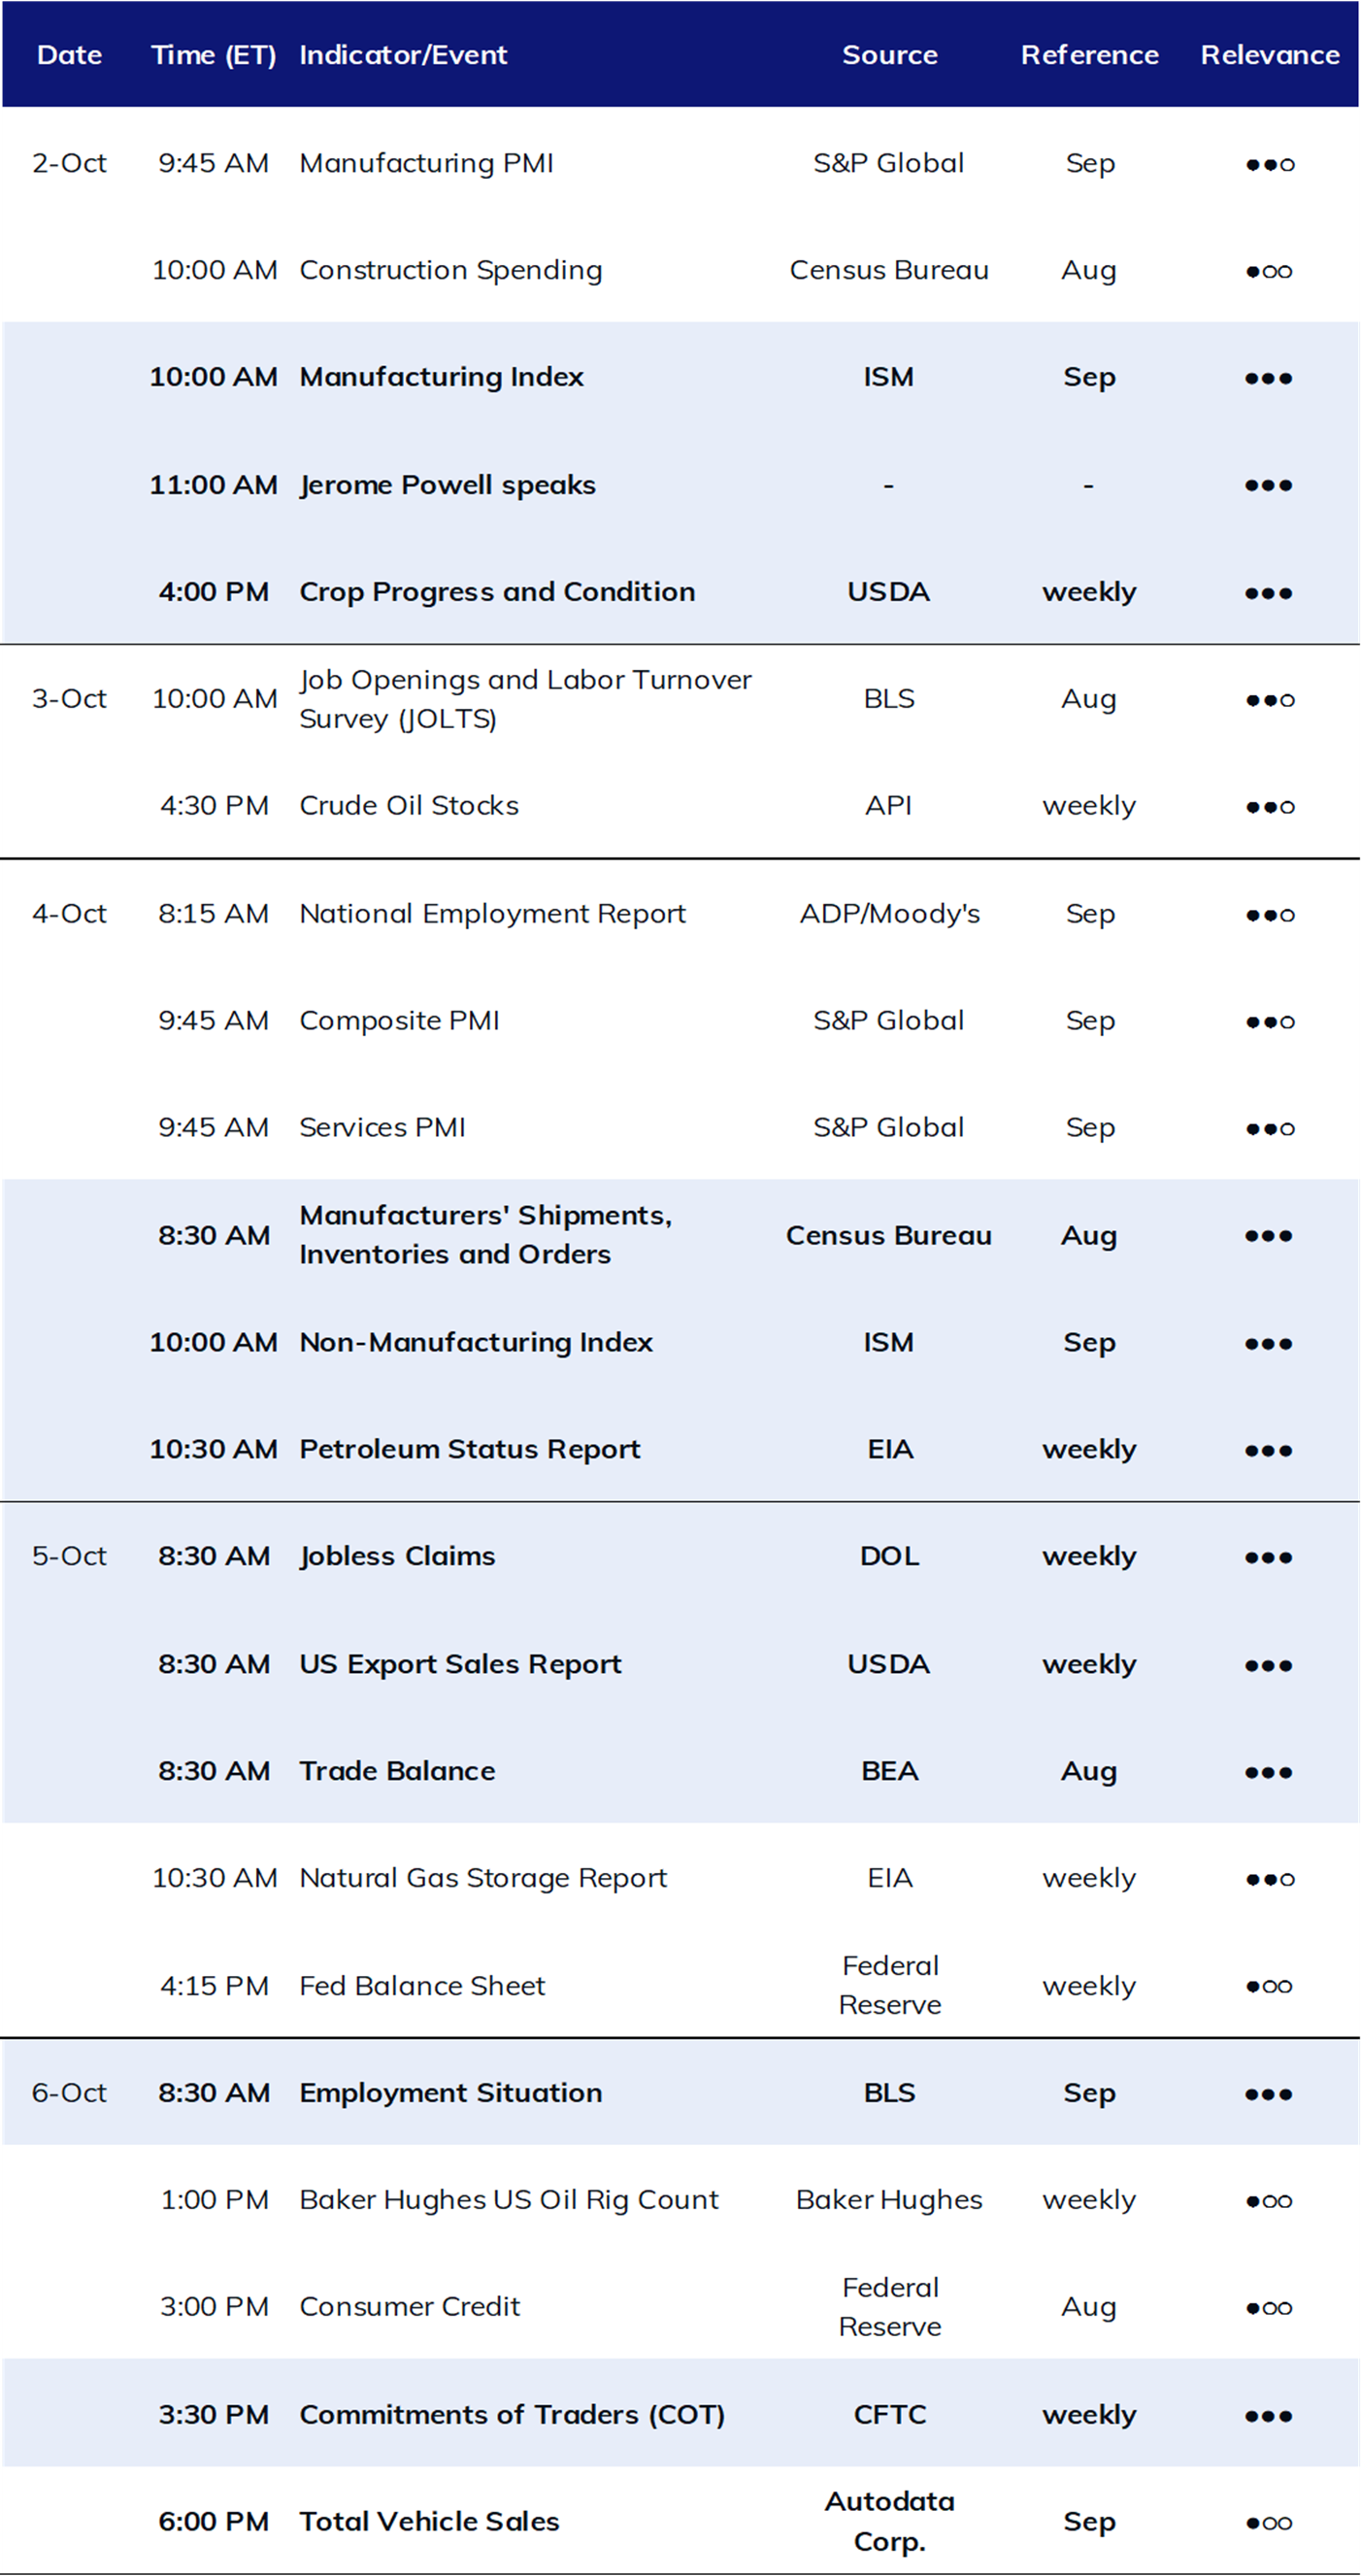Viewport: 1361px width, 2576px height.
Task: Click relevance dots for Construction Spending
Action: coord(1269,271)
